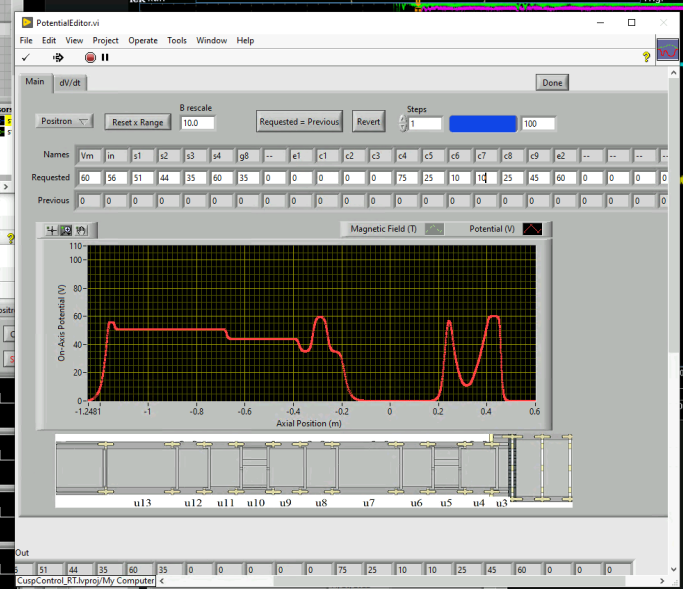The height and width of the screenshot is (589, 683).
Task: Click the B rescale input field
Action: coord(197,123)
